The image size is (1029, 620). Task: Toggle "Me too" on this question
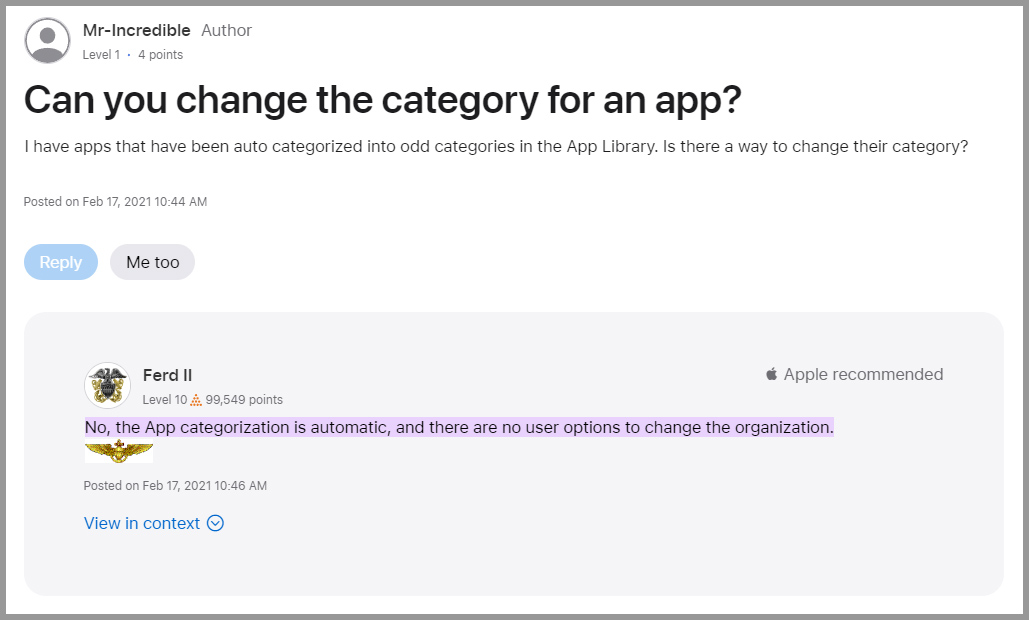(x=152, y=261)
